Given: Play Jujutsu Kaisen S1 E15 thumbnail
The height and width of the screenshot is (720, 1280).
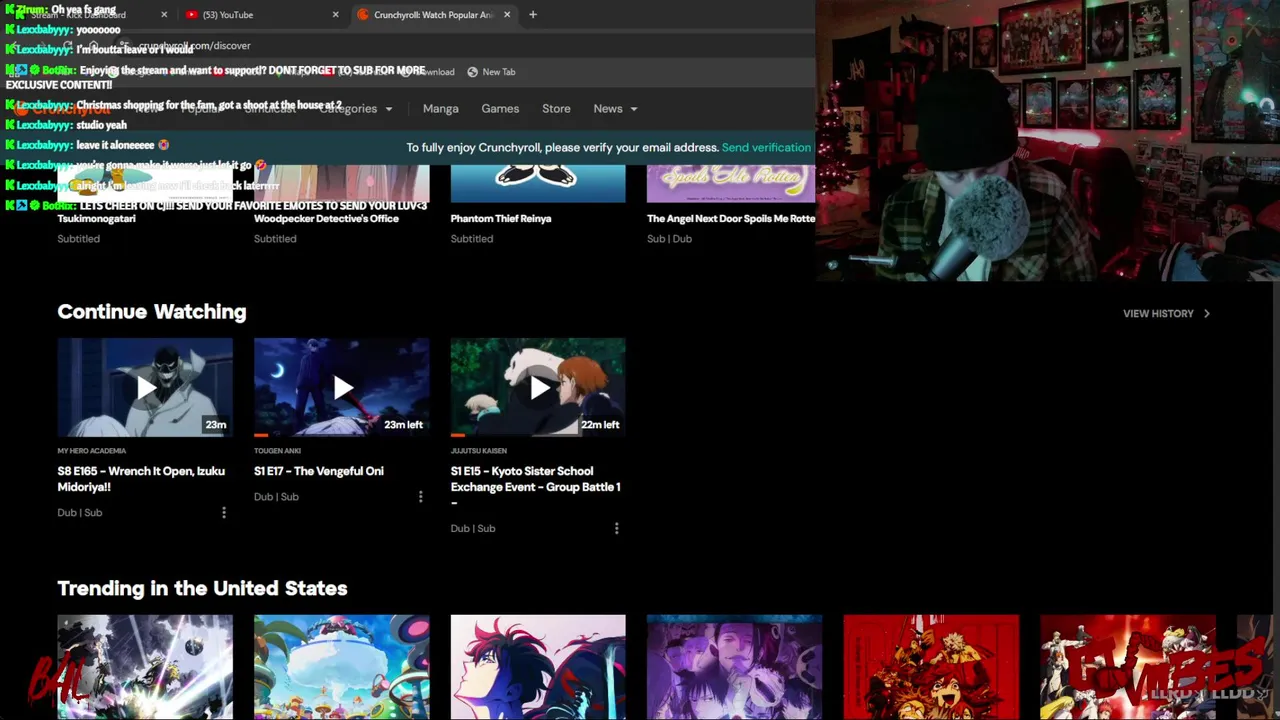Looking at the screenshot, I should (x=538, y=387).
